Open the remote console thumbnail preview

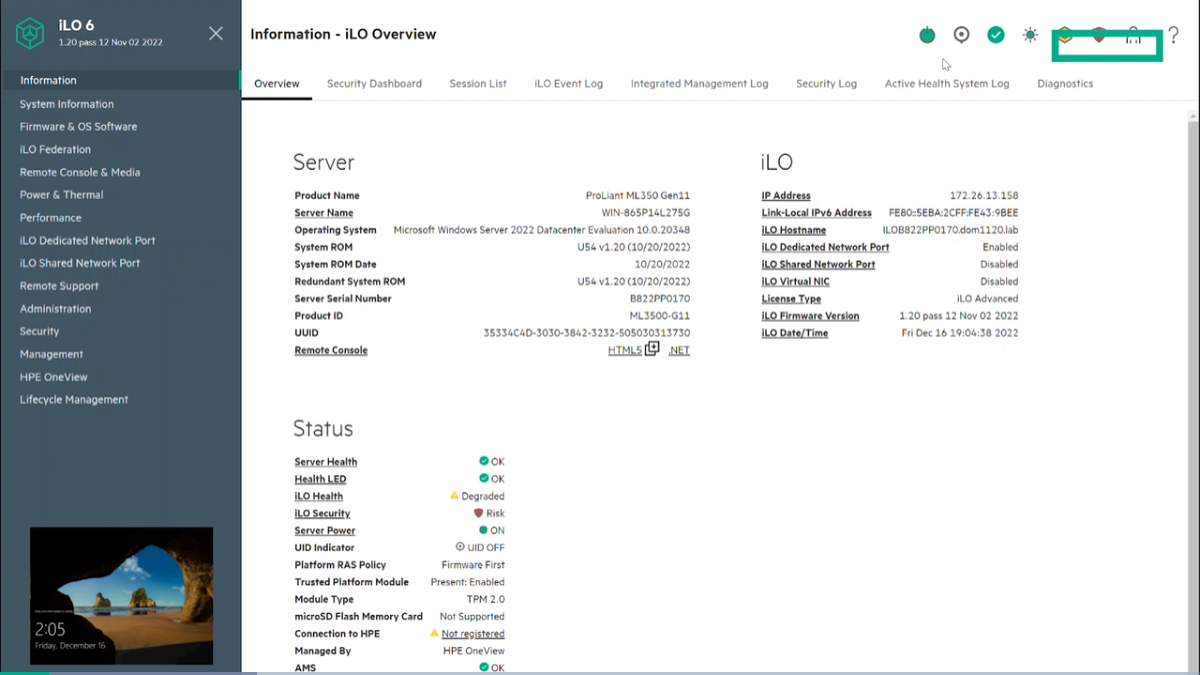pyautogui.click(x=121, y=596)
